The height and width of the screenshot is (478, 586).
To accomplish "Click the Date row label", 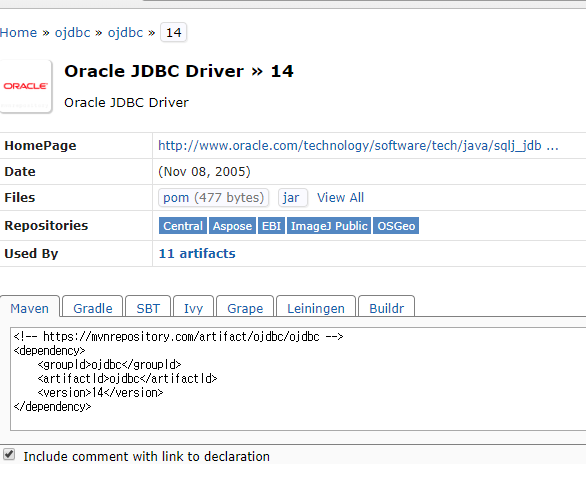I will [x=20, y=172].
